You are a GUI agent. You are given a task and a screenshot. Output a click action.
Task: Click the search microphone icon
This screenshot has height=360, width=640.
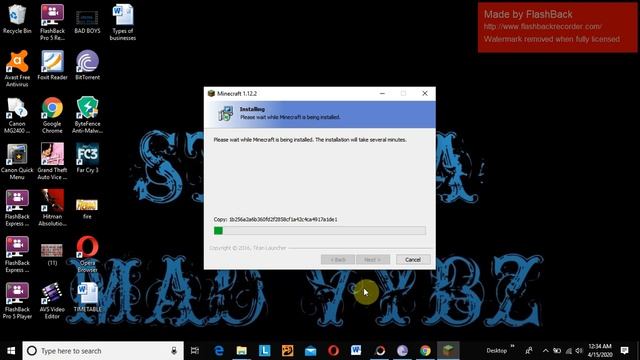click(174, 351)
